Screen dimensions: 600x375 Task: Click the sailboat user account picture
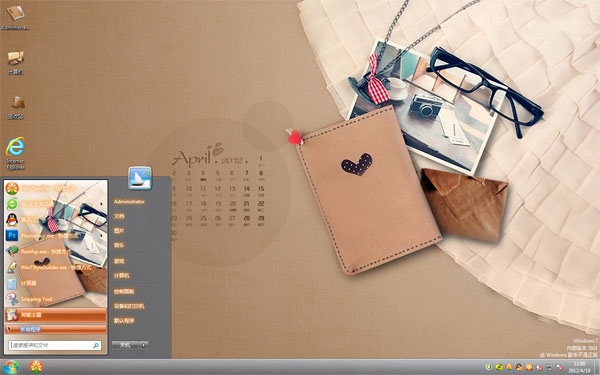click(x=140, y=178)
